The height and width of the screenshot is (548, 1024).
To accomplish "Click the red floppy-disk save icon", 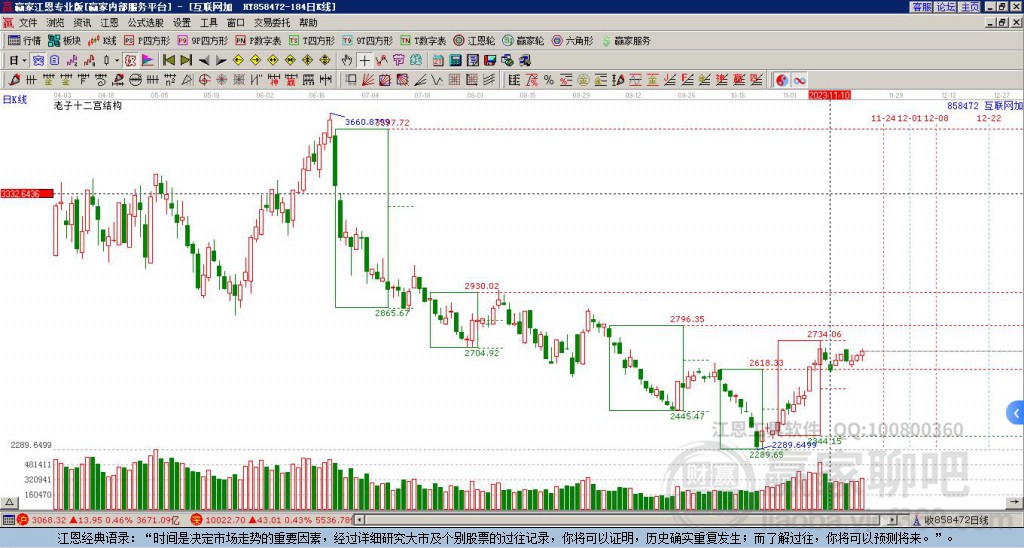I will click(490, 61).
